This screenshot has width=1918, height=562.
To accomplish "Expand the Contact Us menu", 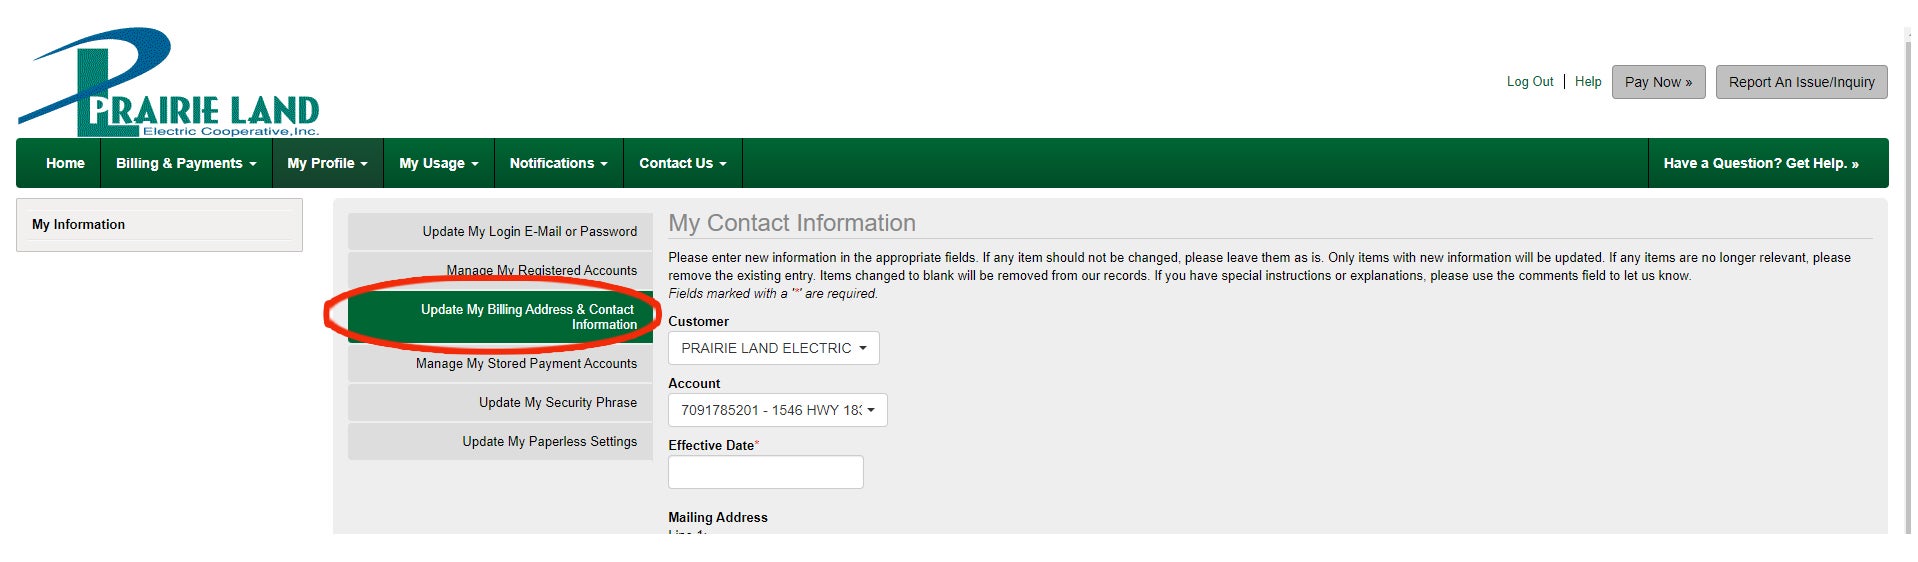I will click(683, 163).
